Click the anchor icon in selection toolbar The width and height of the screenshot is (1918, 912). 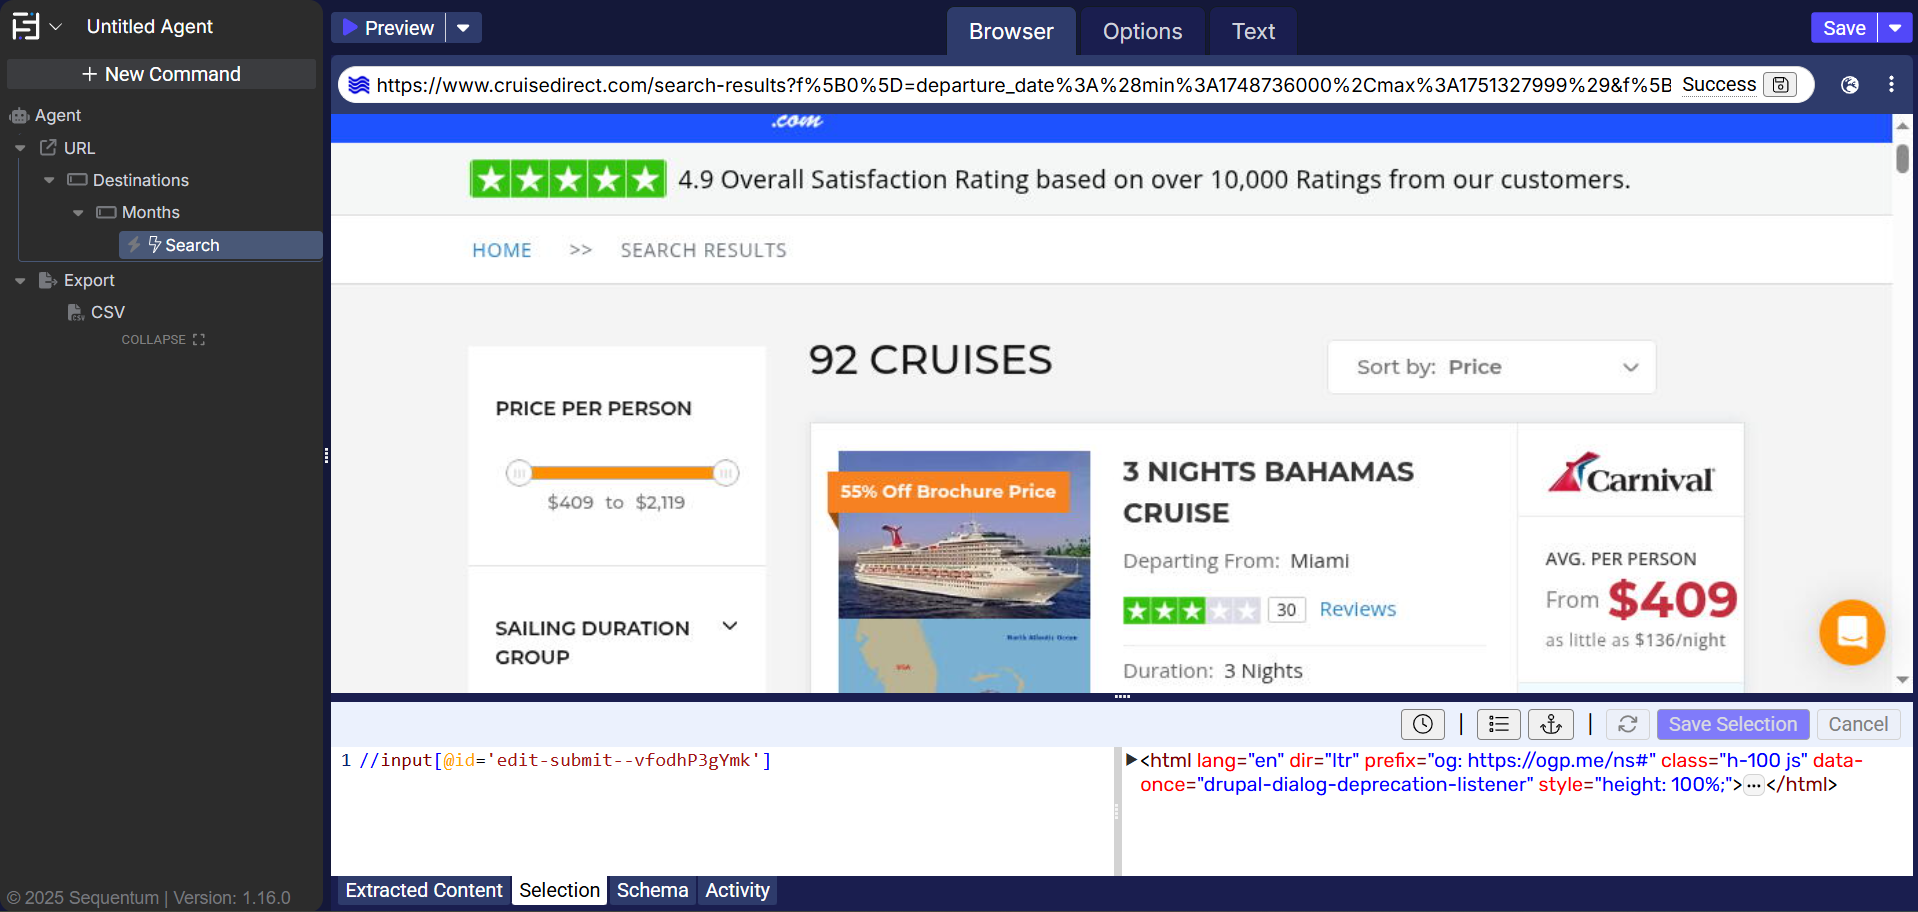coord(1550,724)
